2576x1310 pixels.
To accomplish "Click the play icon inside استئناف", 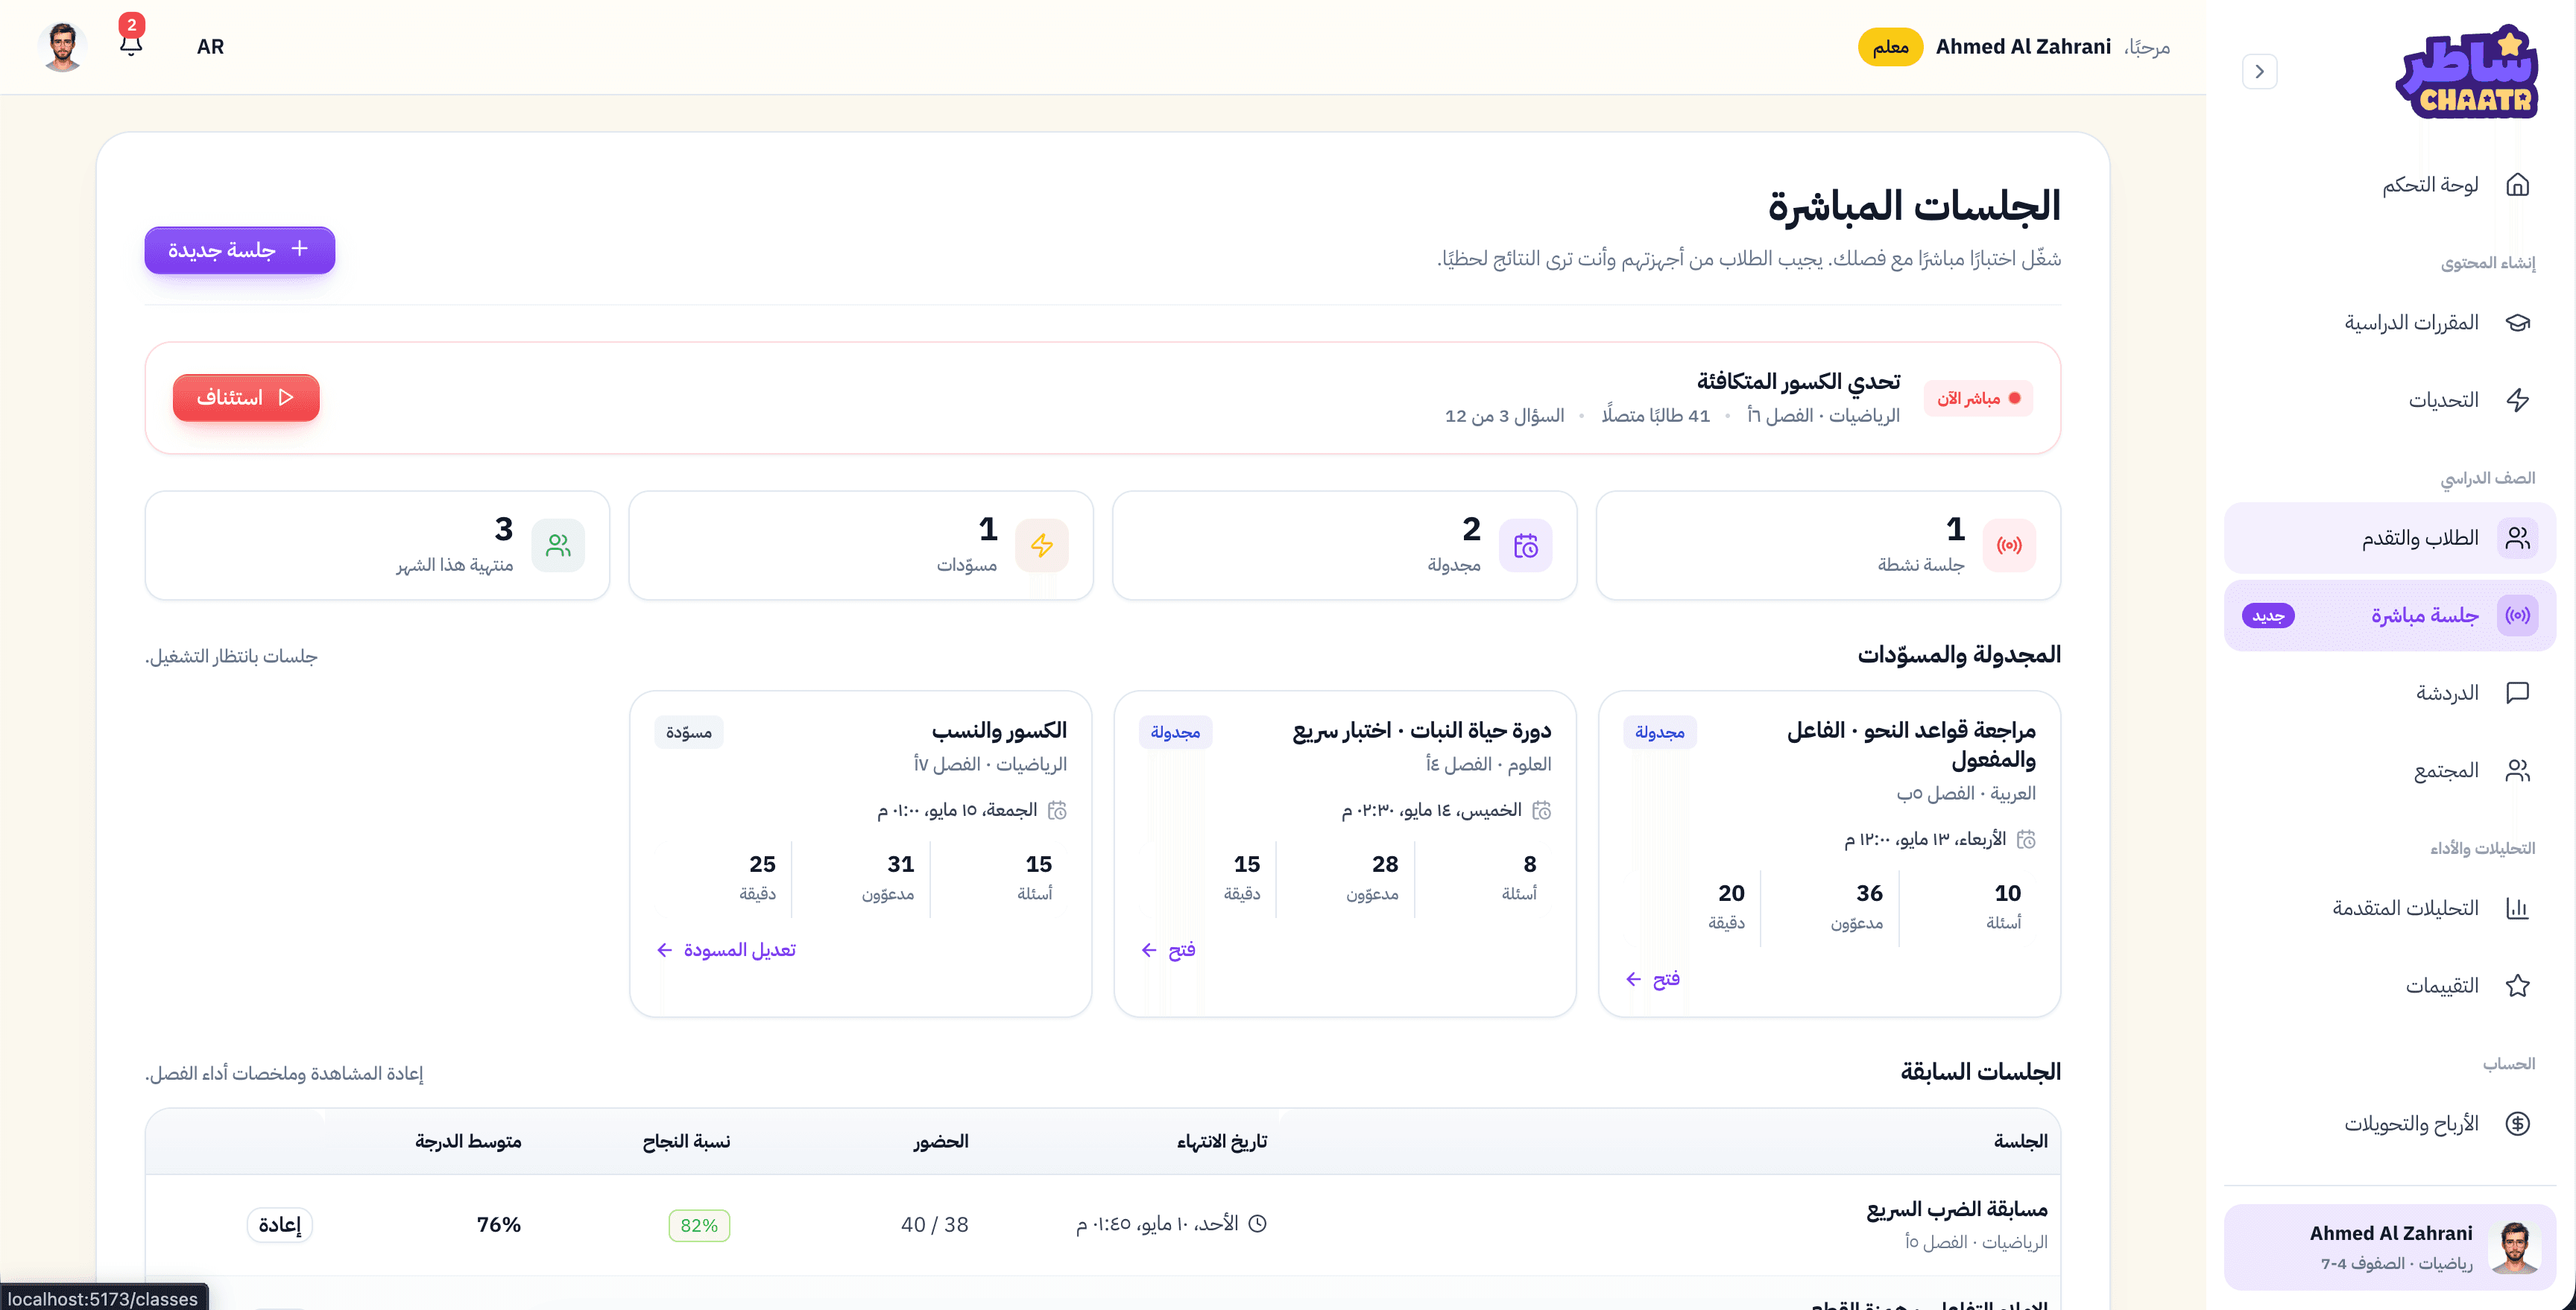I will [286, 397].
